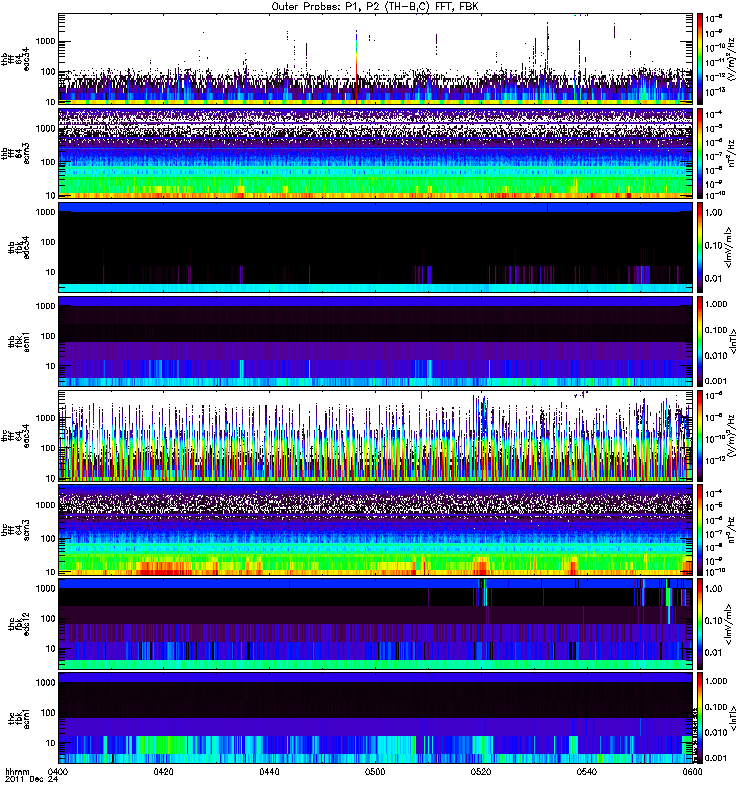Click the 1000 tick label on thc fbk edc12 axis
Screen dimensions: 750x800
(x=45, y=588)
